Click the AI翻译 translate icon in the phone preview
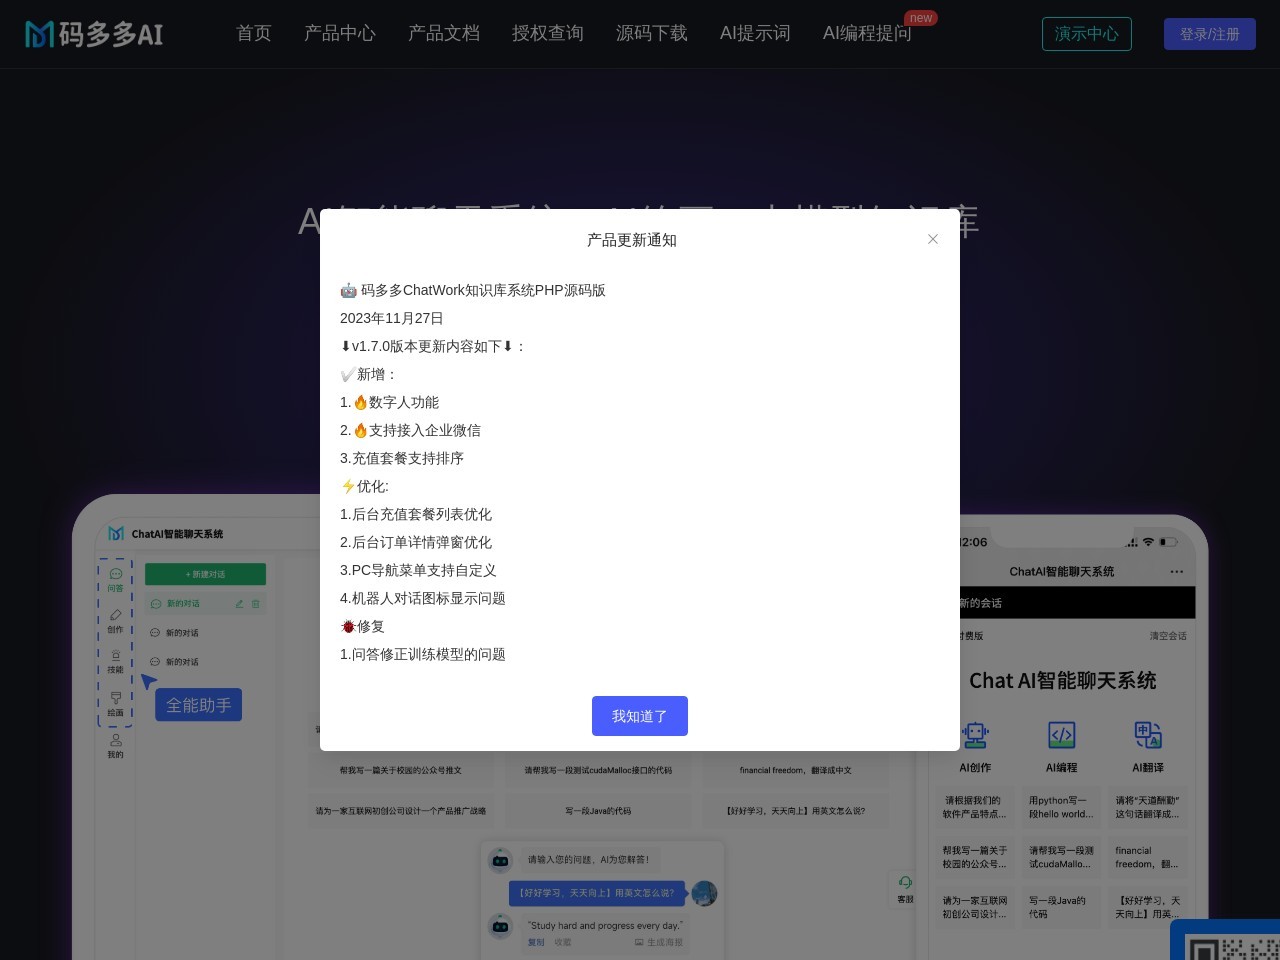 (x=1148, y=735)
